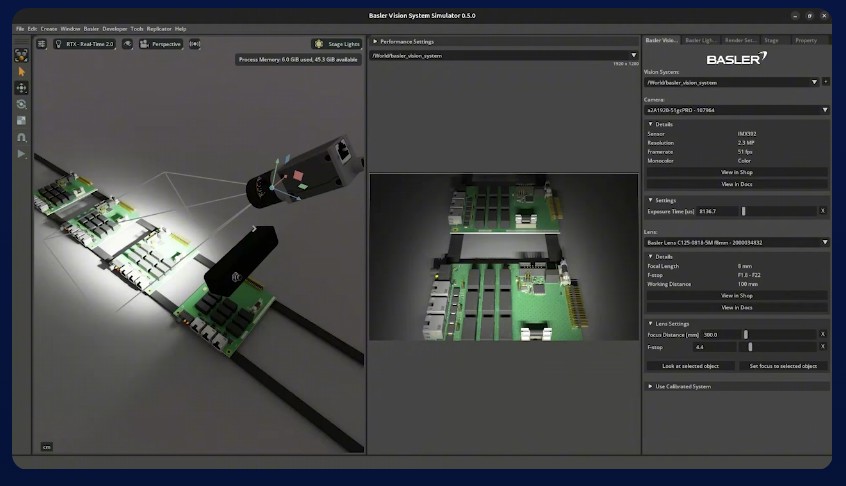Open the Help menu
Viewport: 846px width, 486px height.
pos(180,29)
